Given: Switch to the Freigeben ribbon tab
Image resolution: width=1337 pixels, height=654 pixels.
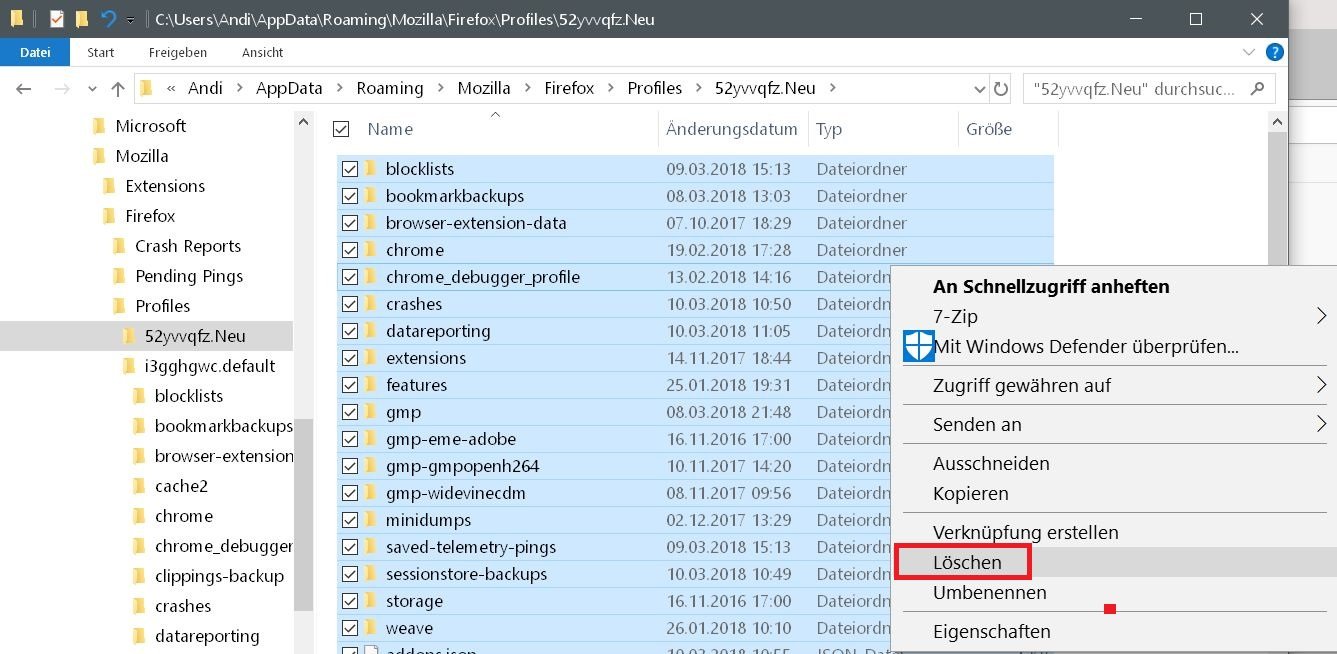Looking at the screenshot, I should [x=178, y=52].
